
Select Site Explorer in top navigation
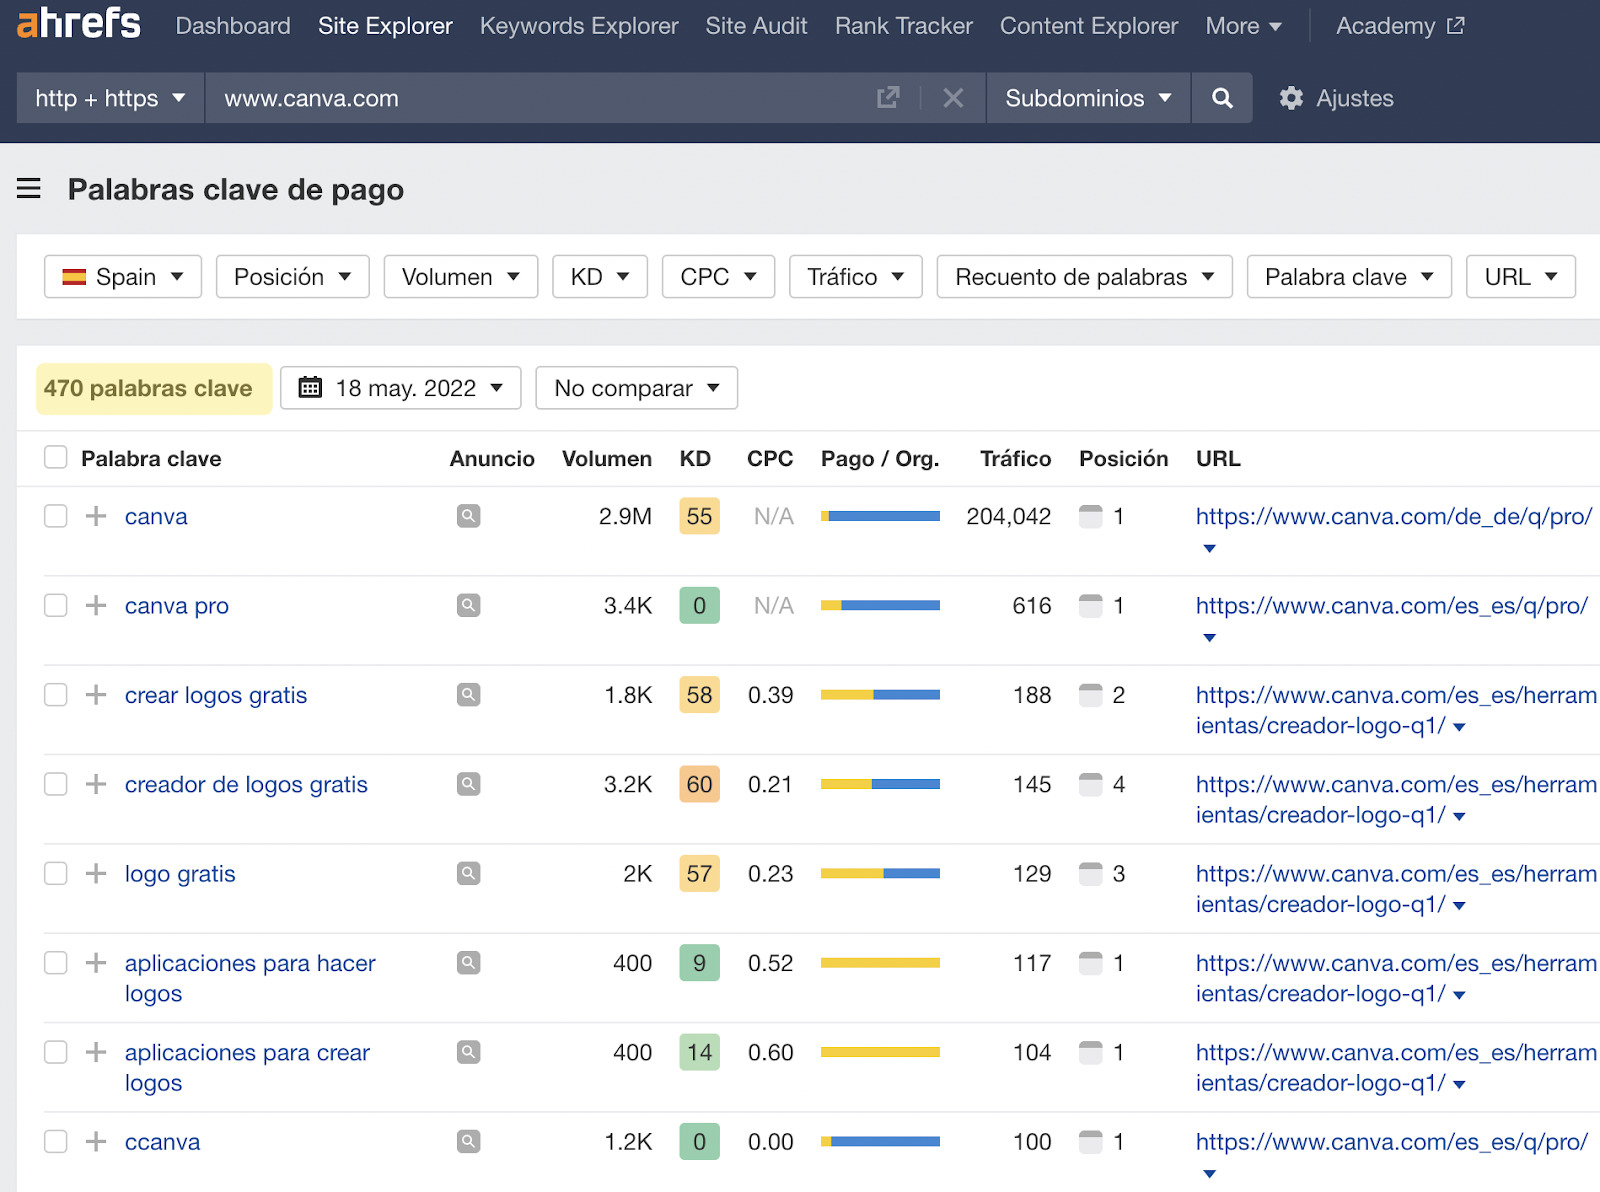point(385,26)
